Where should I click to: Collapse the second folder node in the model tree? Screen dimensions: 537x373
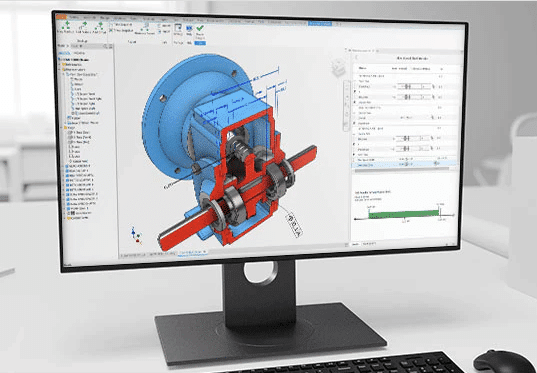tap(60, 69)
